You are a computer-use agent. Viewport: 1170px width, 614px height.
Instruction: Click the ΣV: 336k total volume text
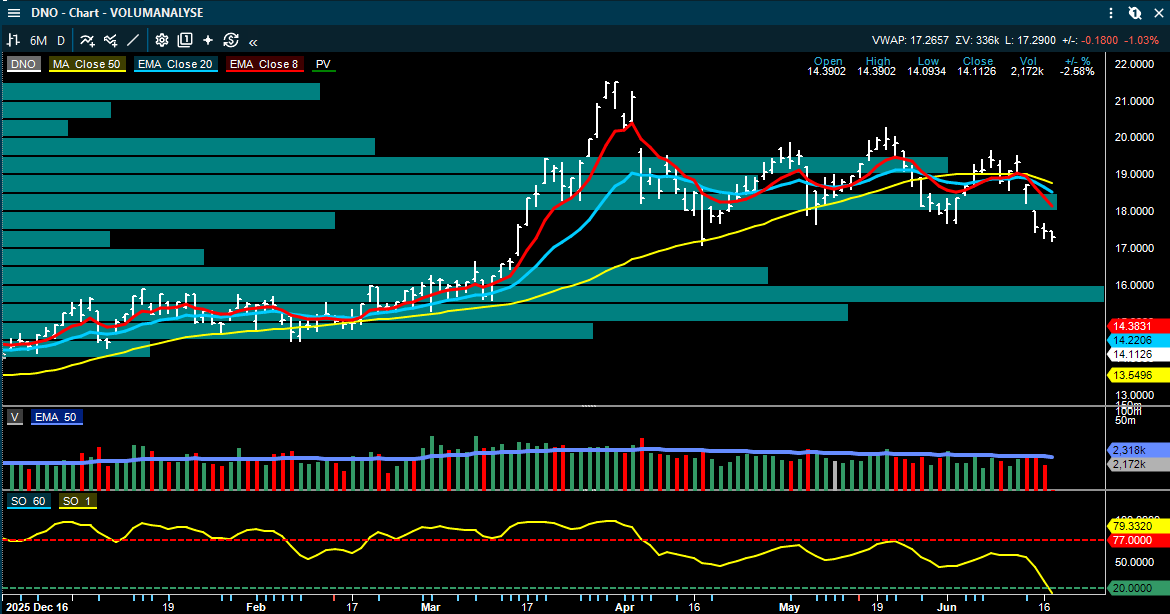(977, 40)
